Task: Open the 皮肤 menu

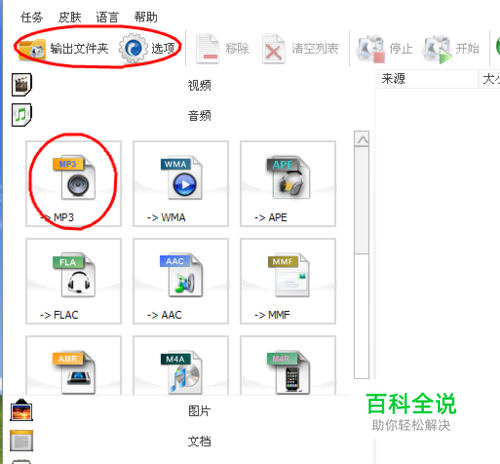Action: [x=70, y=17]
